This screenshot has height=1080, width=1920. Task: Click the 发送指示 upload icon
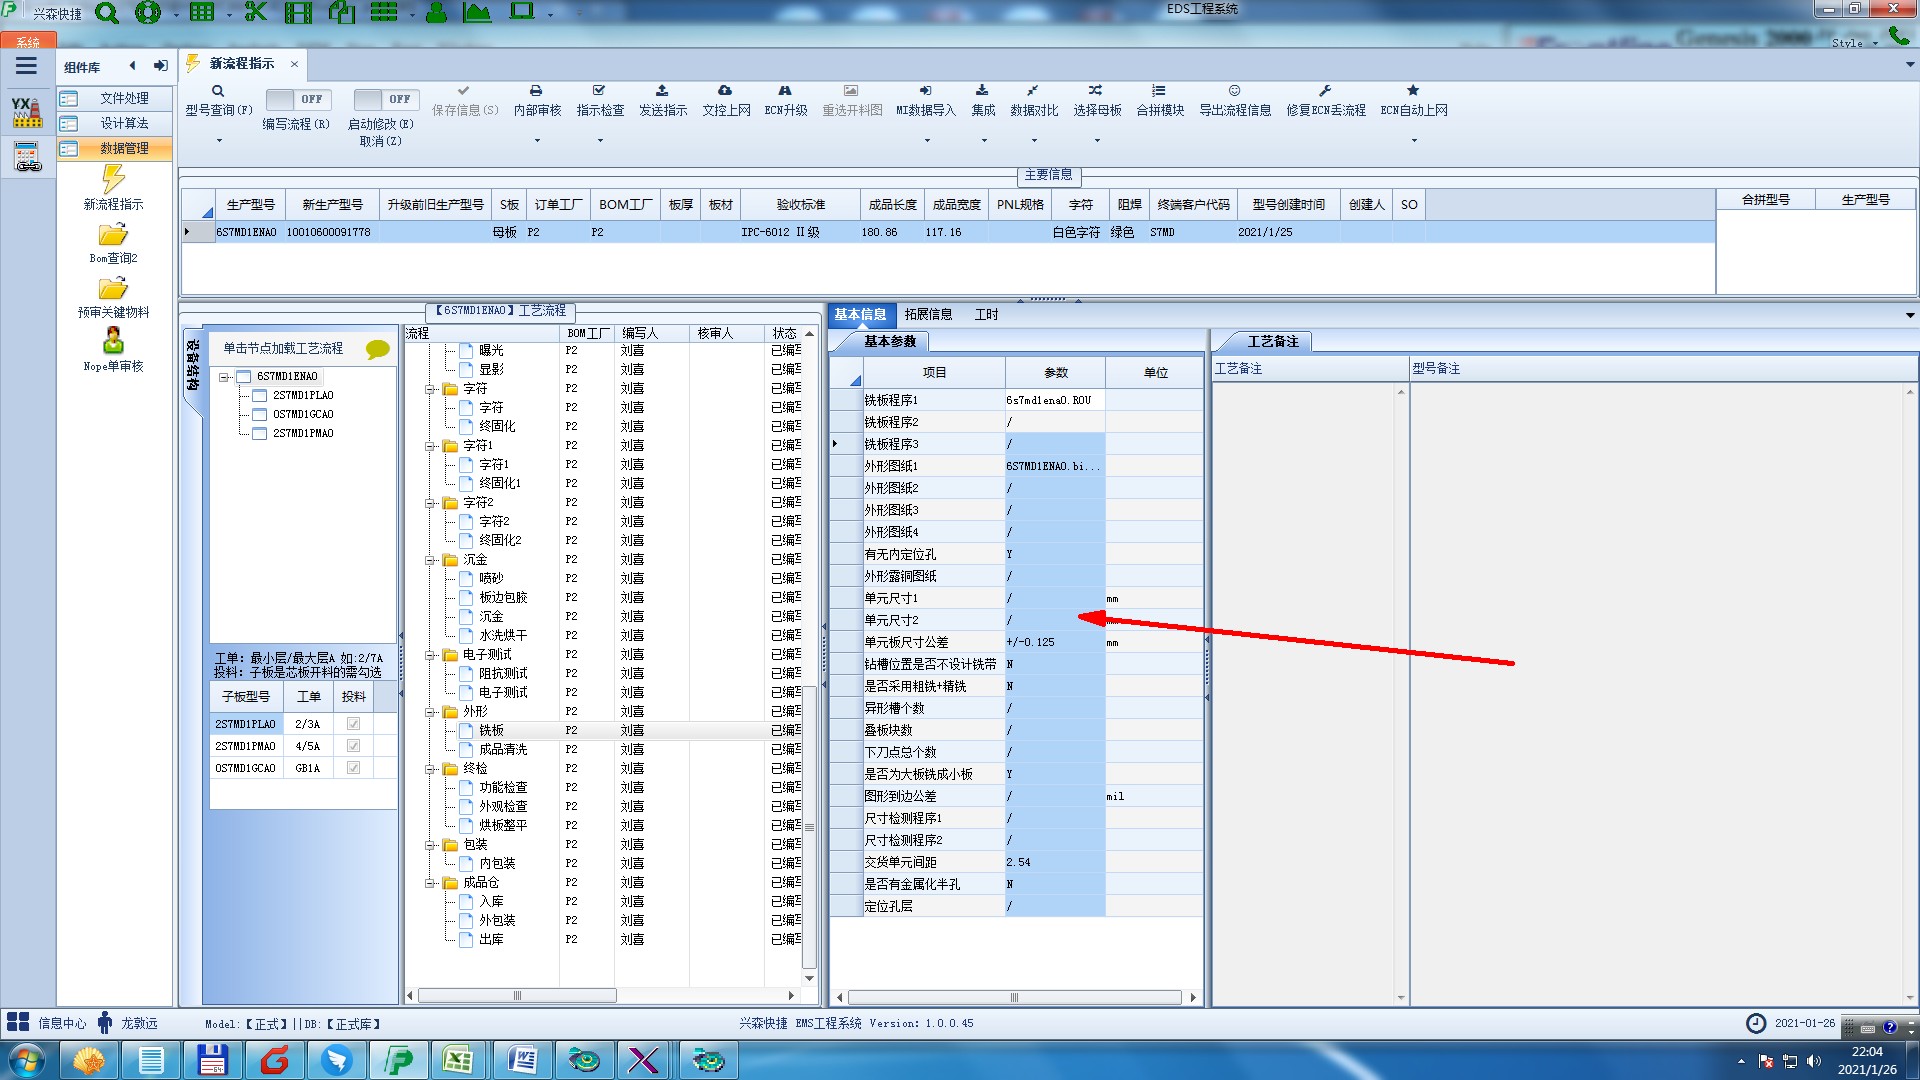click(662, 91)
